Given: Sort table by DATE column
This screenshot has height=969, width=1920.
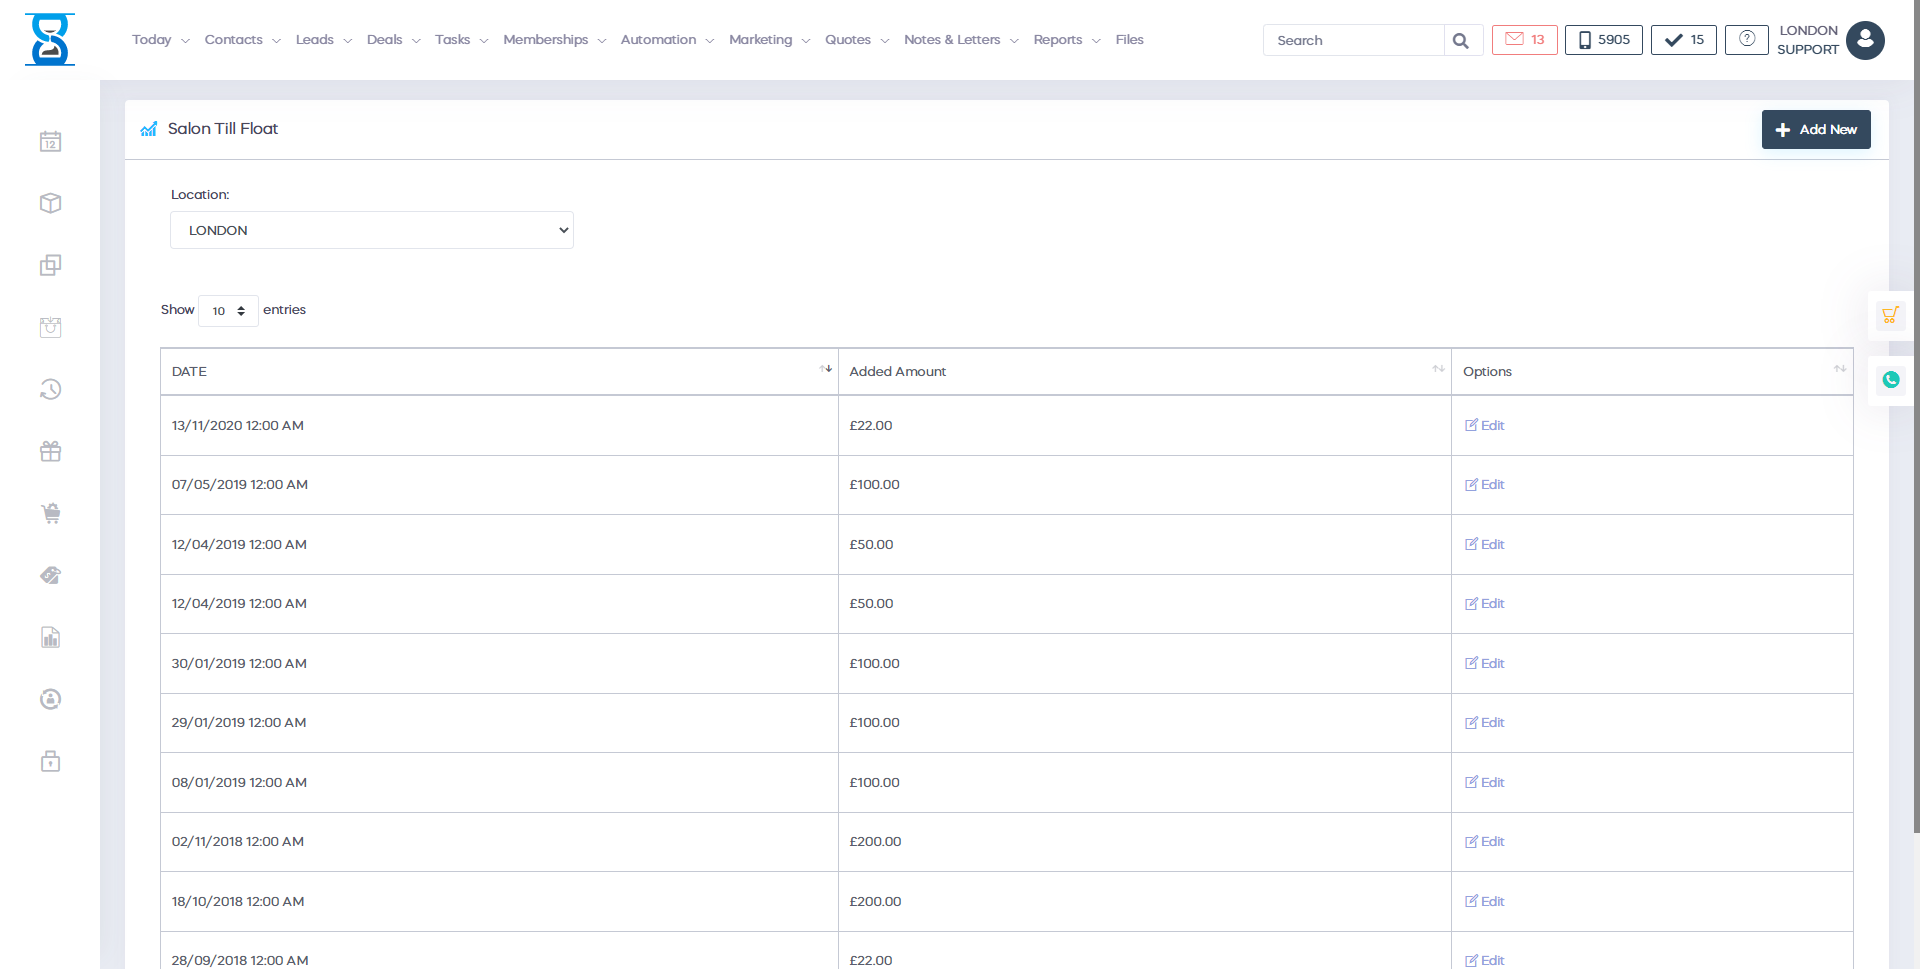Looking at the screenshot, I should [498, 372].
